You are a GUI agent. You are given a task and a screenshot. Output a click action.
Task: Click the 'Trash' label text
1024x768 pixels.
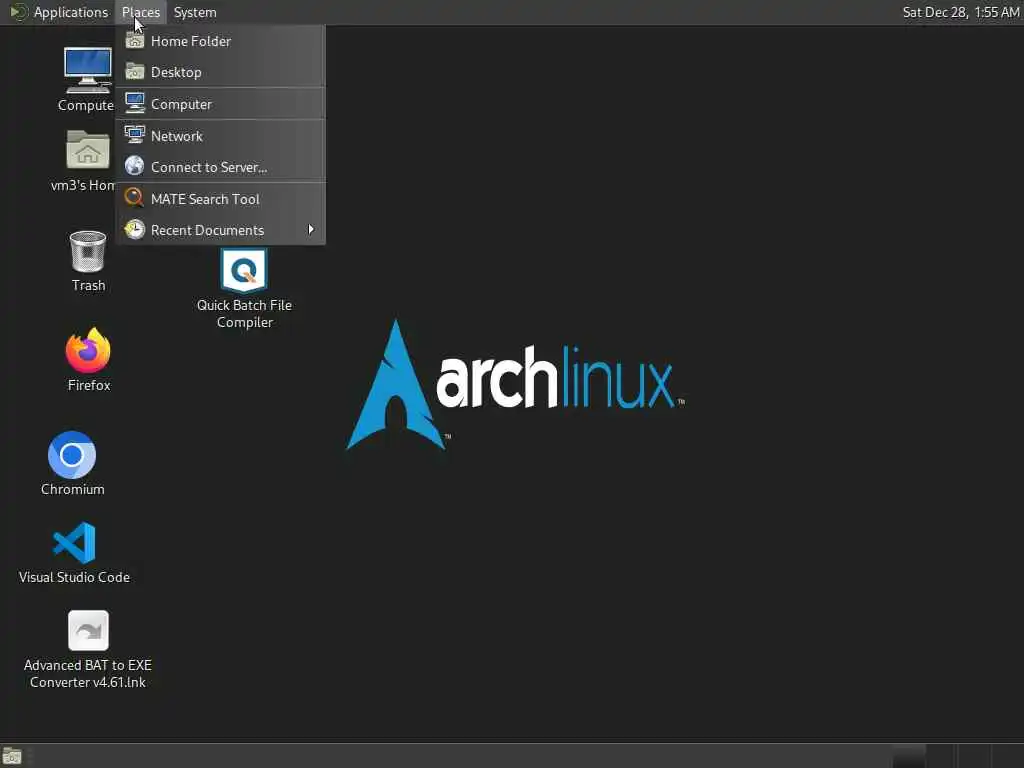(x=88, y=285)
